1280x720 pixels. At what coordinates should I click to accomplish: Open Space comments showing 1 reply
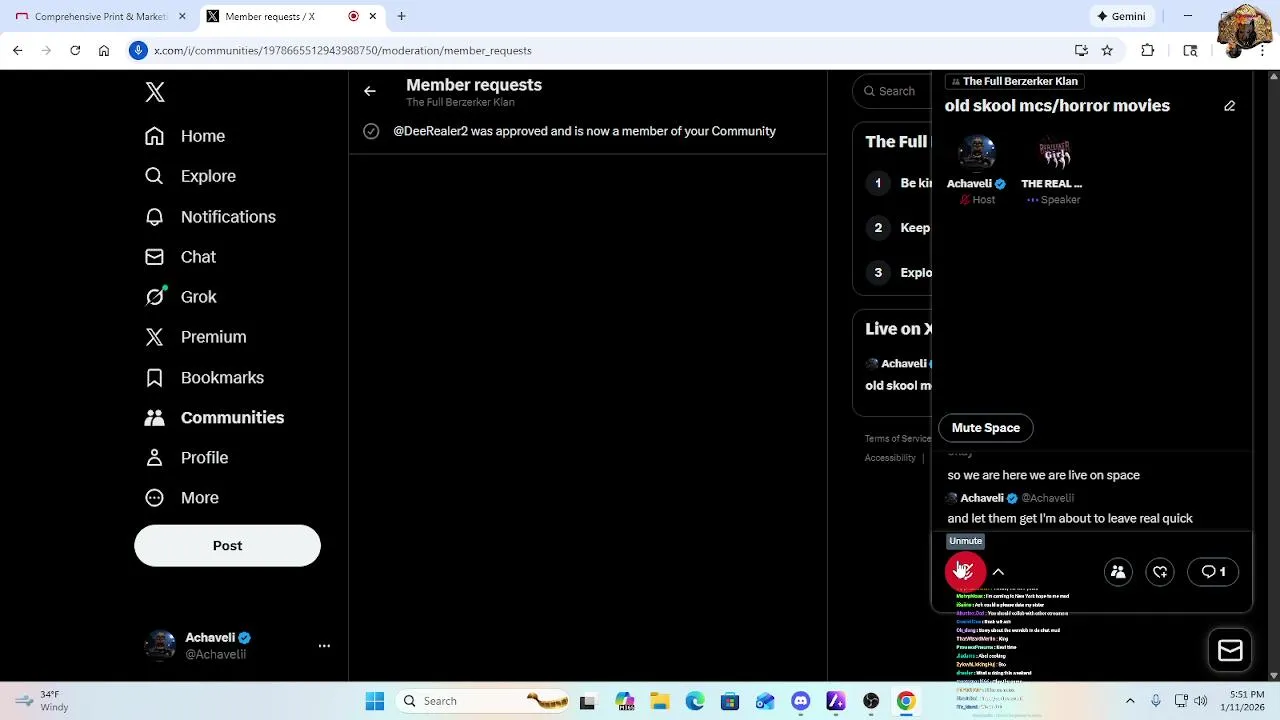tap(1213, 572)
